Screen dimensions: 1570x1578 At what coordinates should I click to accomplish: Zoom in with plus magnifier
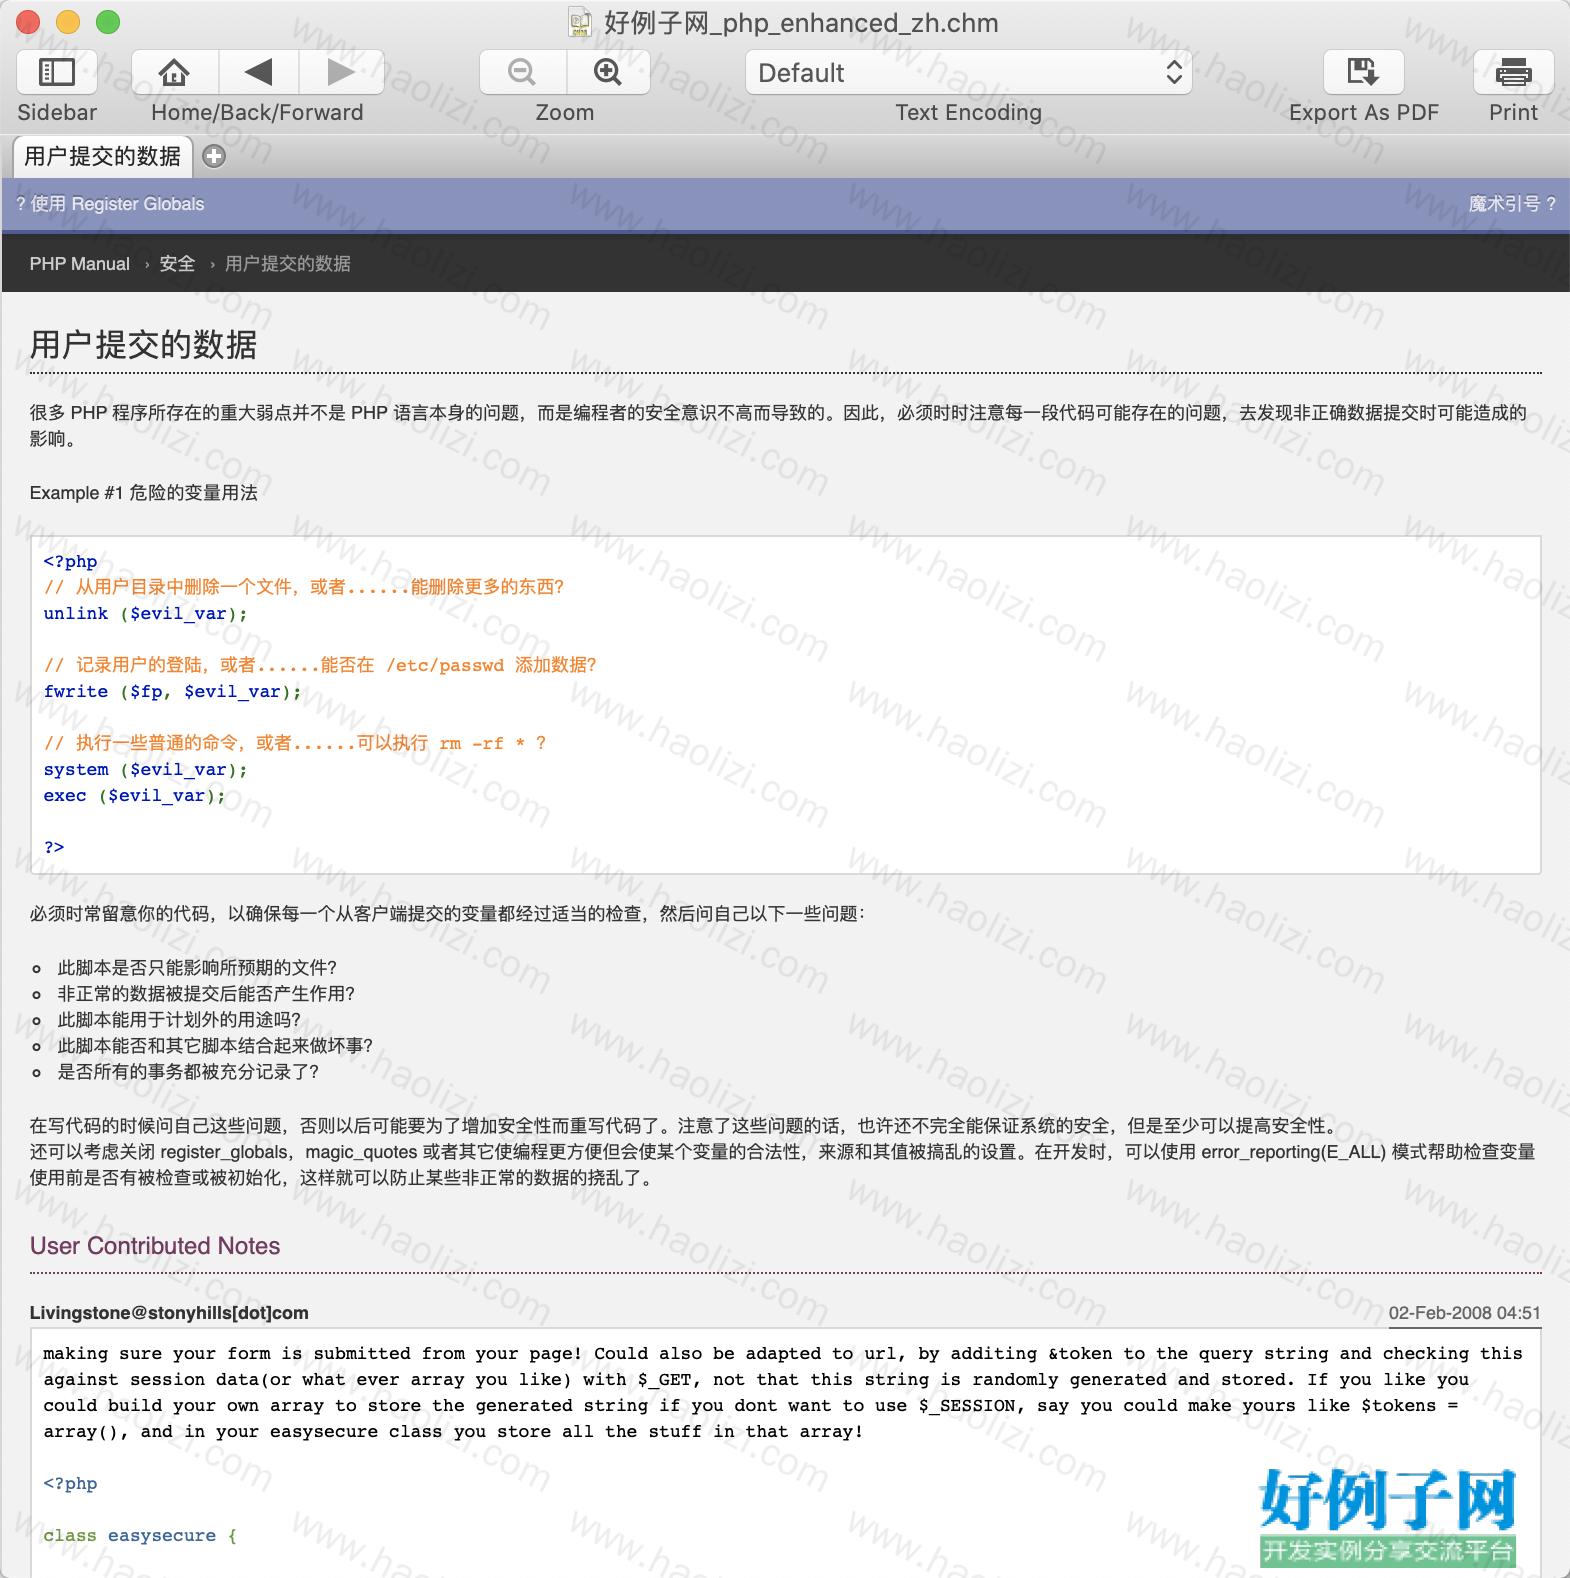coord(608,72)
